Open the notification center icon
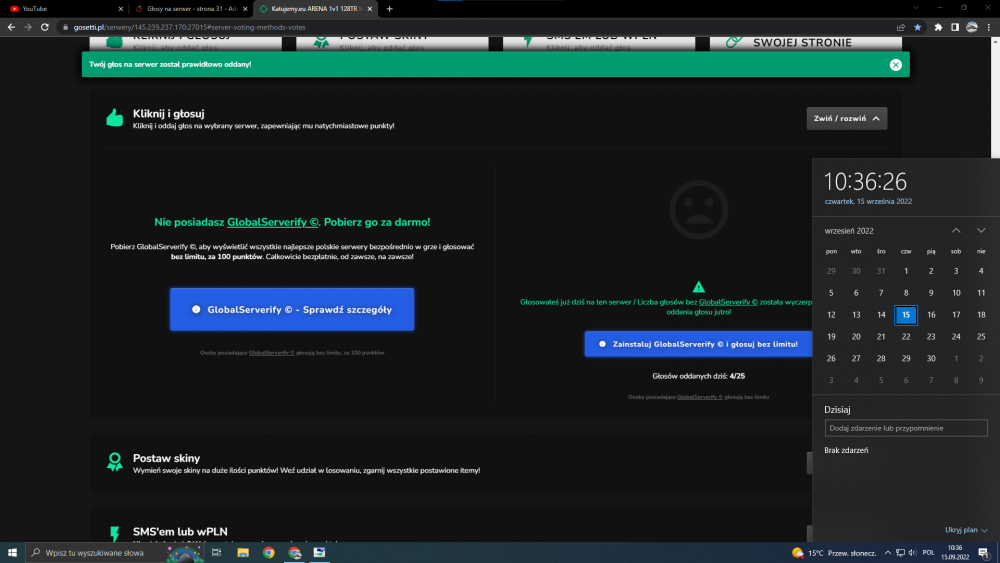1000x563 pixels. pos(984,553)
